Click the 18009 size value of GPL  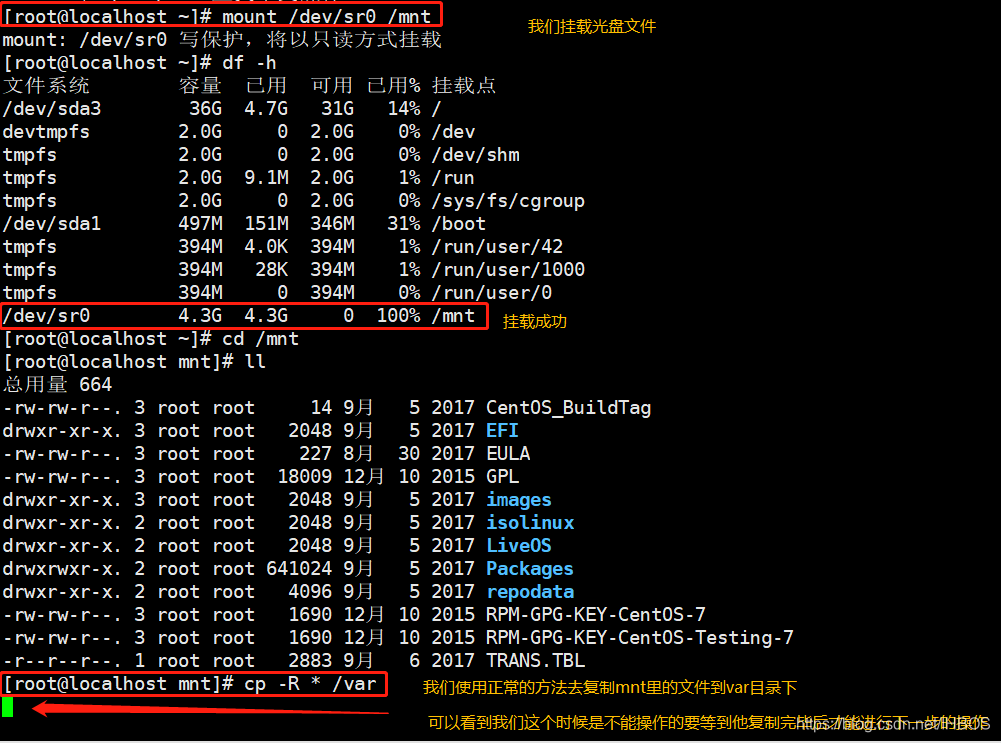[305, 476]
